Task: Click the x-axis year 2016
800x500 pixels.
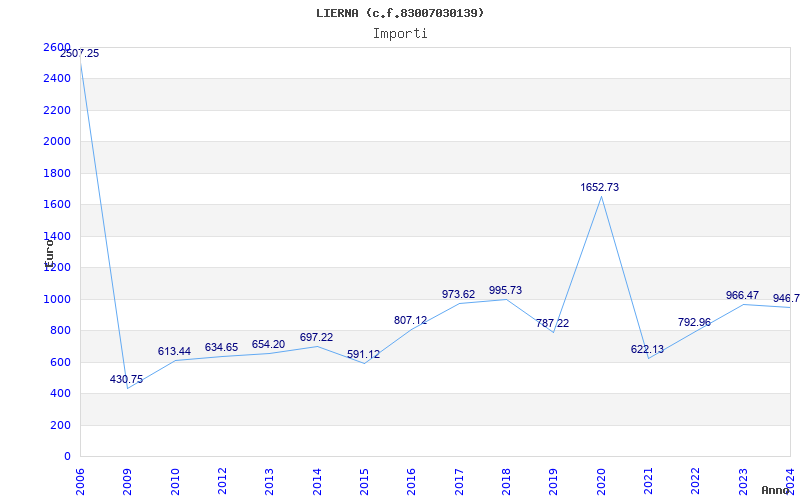Action: coord(411,481)
